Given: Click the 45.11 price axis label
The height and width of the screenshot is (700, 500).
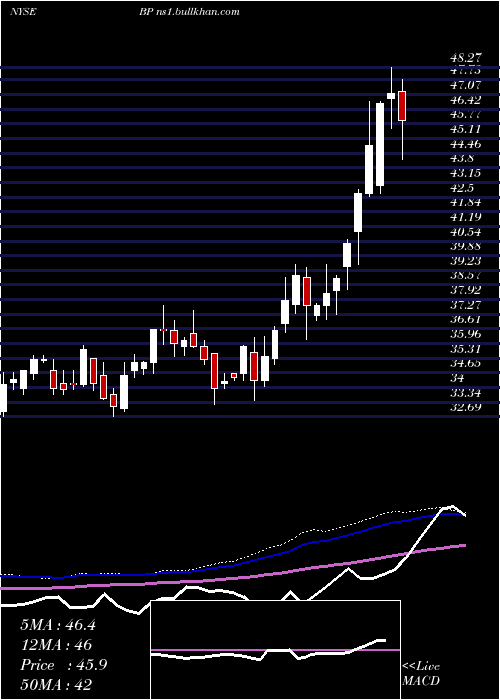Looking at the screenshot, I should tap(465, 129).
